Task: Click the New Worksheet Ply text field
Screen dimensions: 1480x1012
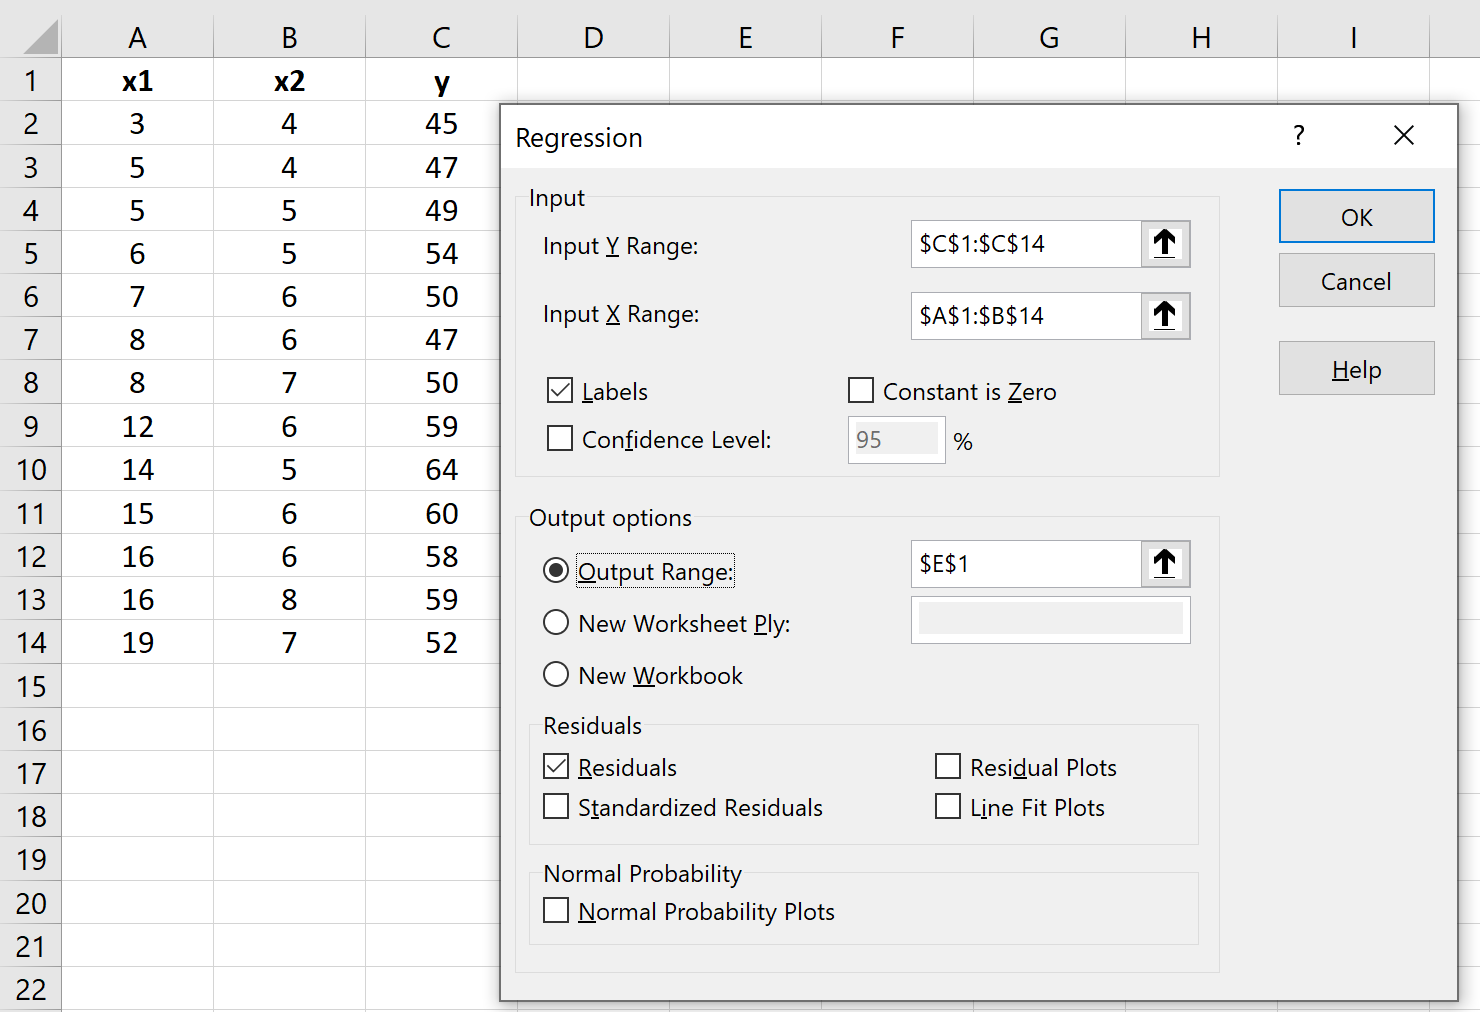Action: pos(1051,620)
